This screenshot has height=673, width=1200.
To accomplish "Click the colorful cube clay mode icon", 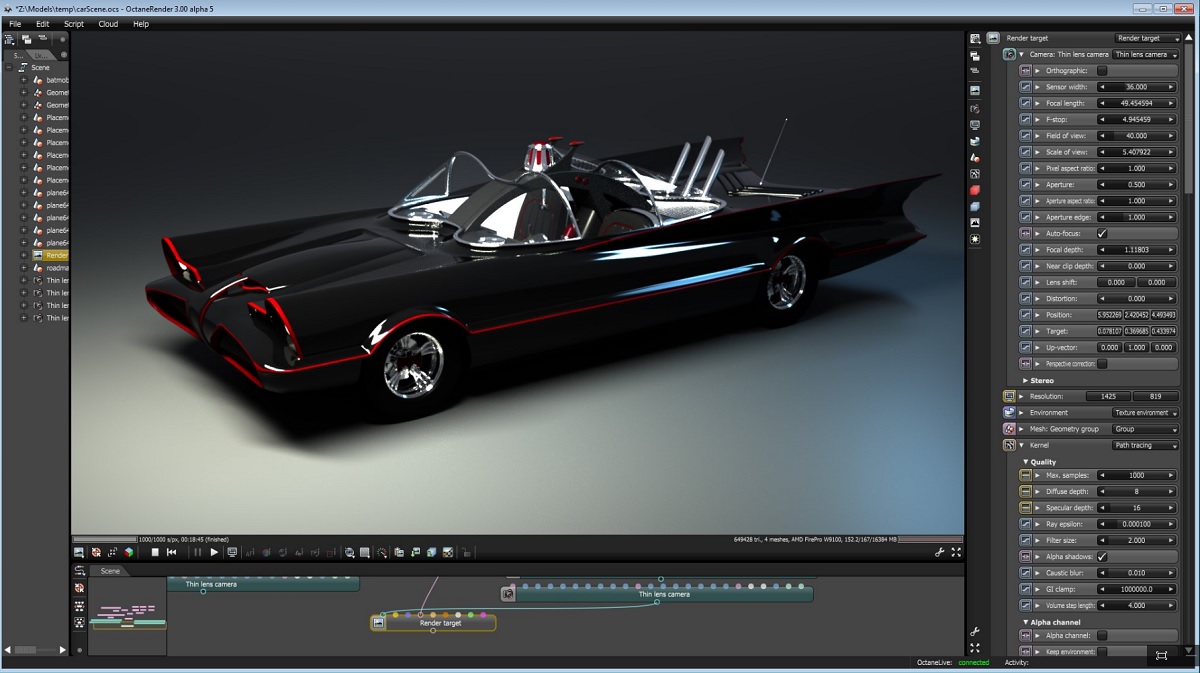I will pyautogui.click(x=129, y=552).
